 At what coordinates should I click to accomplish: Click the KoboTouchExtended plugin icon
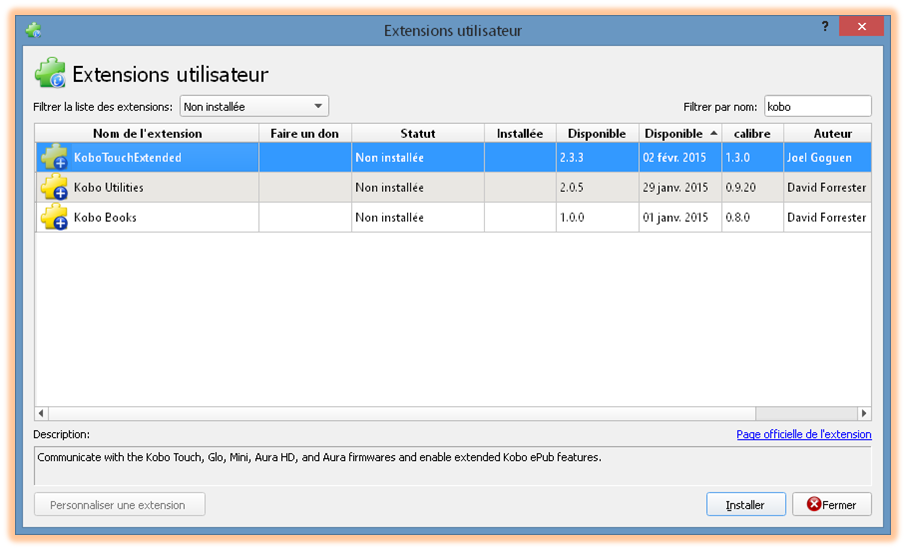[54, 157]
